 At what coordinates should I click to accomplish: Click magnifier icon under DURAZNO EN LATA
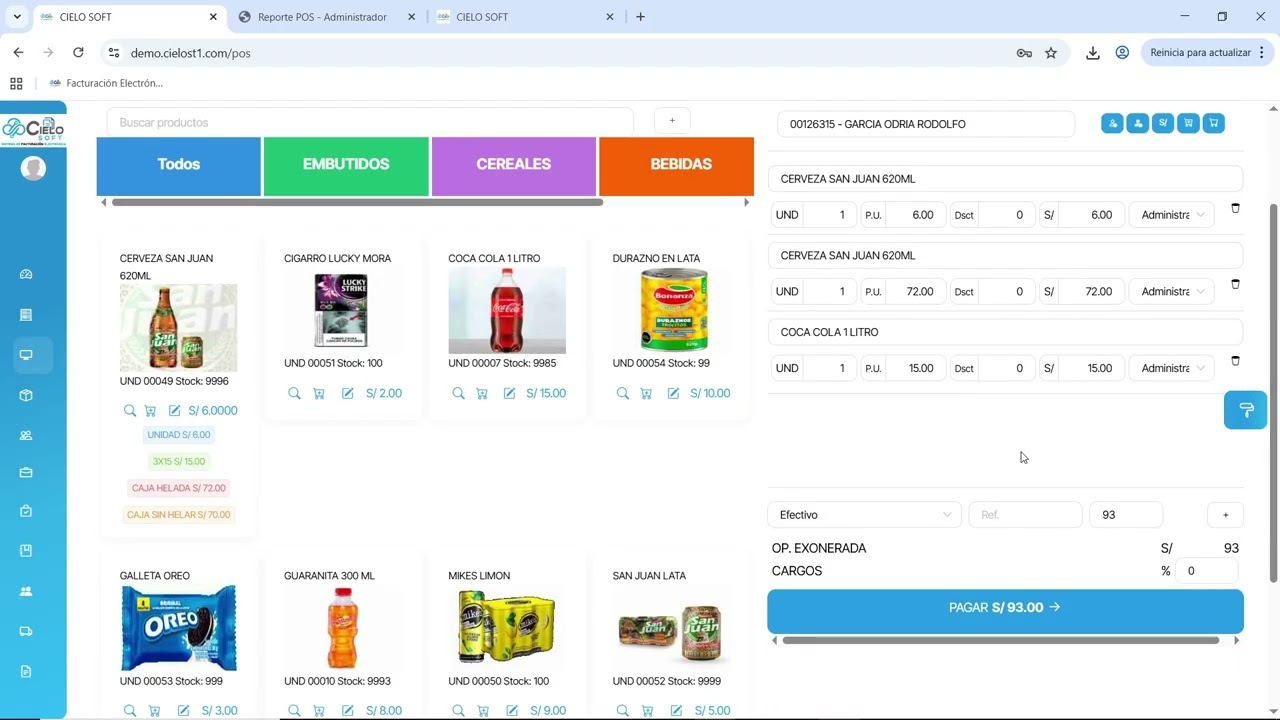[622, 394]
